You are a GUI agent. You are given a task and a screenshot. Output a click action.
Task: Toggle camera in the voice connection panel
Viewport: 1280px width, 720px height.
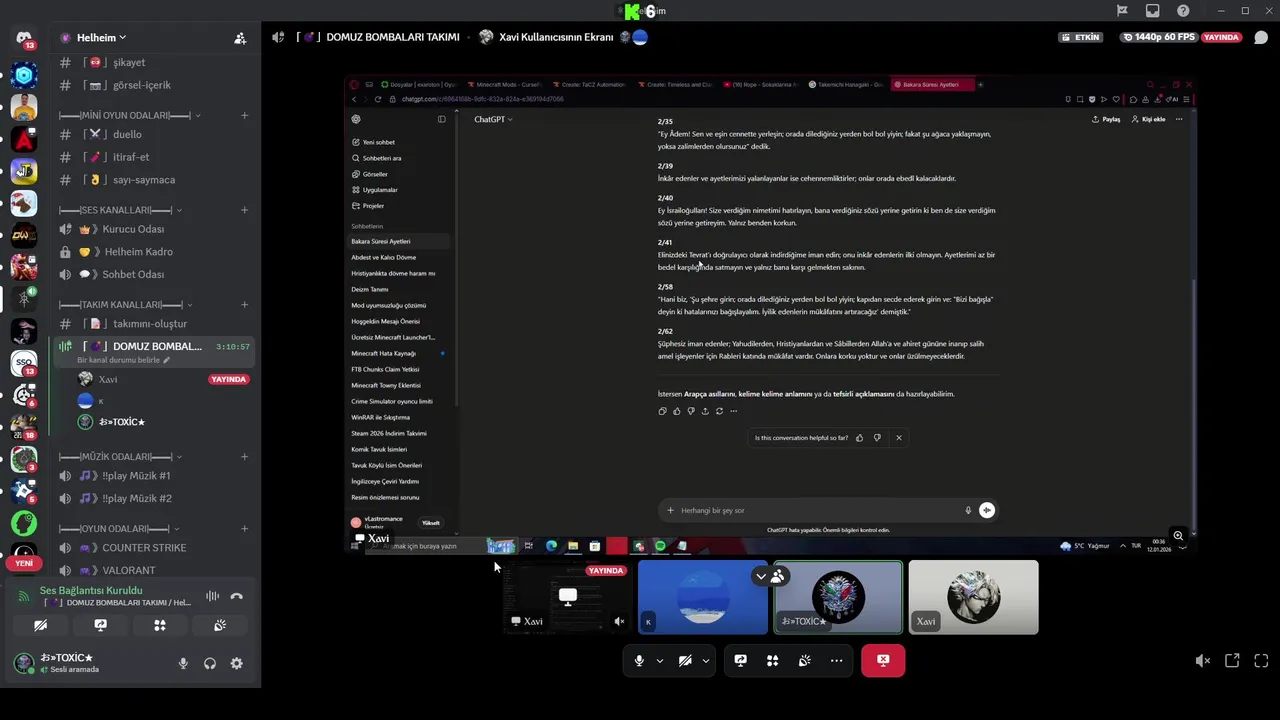point(40,625)
